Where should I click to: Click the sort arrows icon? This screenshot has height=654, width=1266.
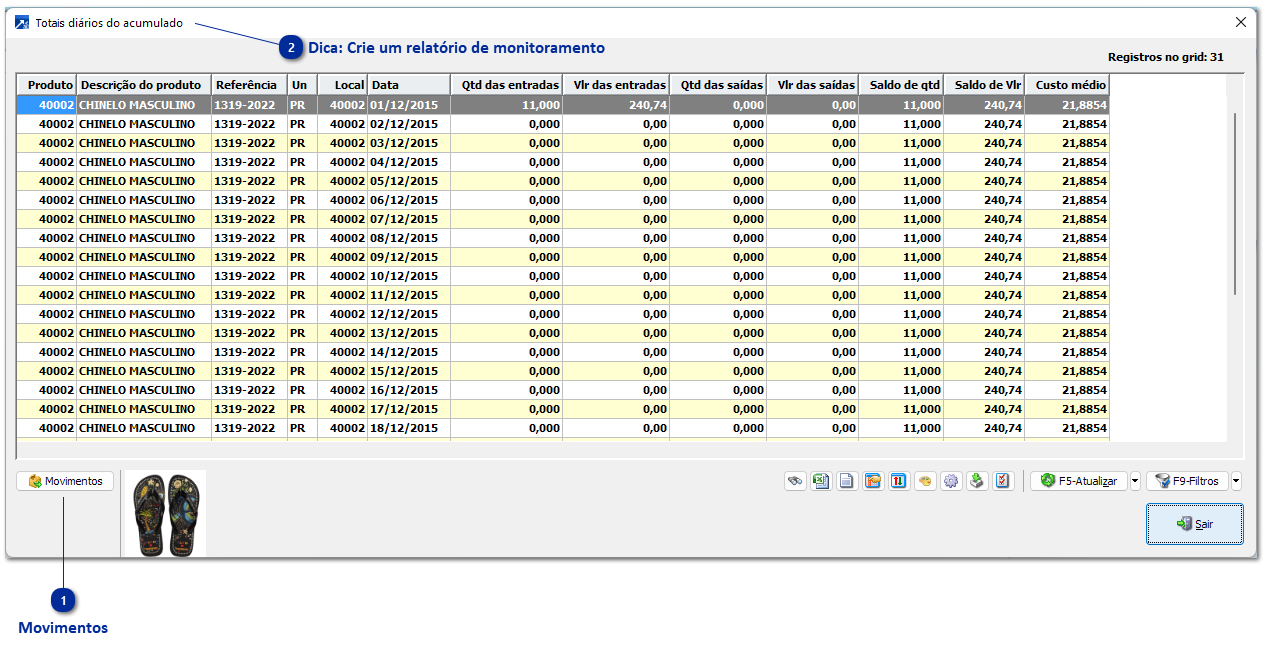point(899,481)
